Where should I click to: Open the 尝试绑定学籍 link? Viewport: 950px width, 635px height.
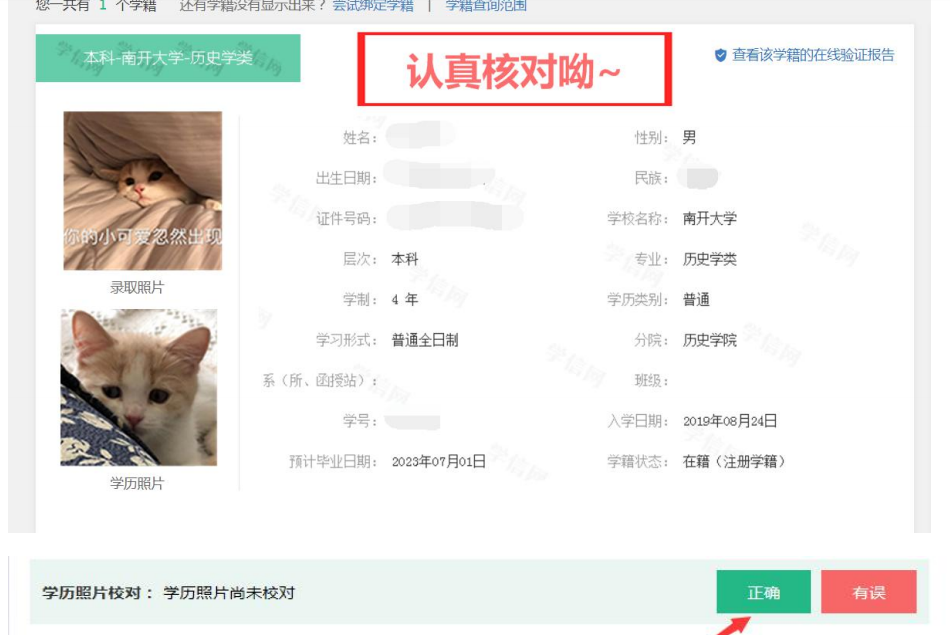(x=373, y=6)
